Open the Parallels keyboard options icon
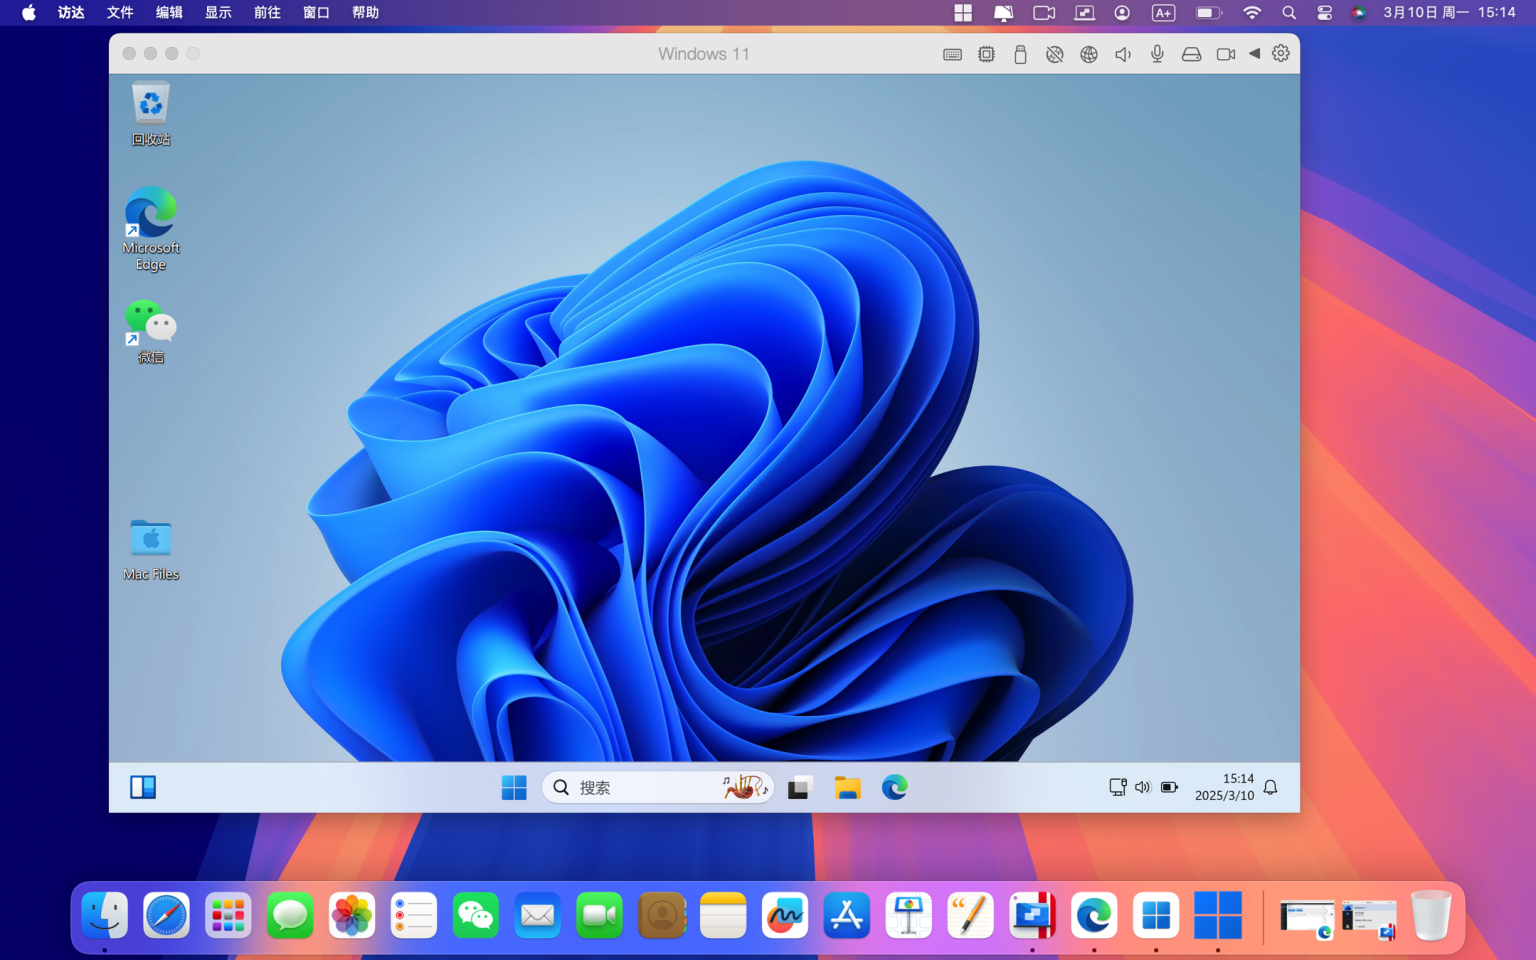 (x=952, y=54)
